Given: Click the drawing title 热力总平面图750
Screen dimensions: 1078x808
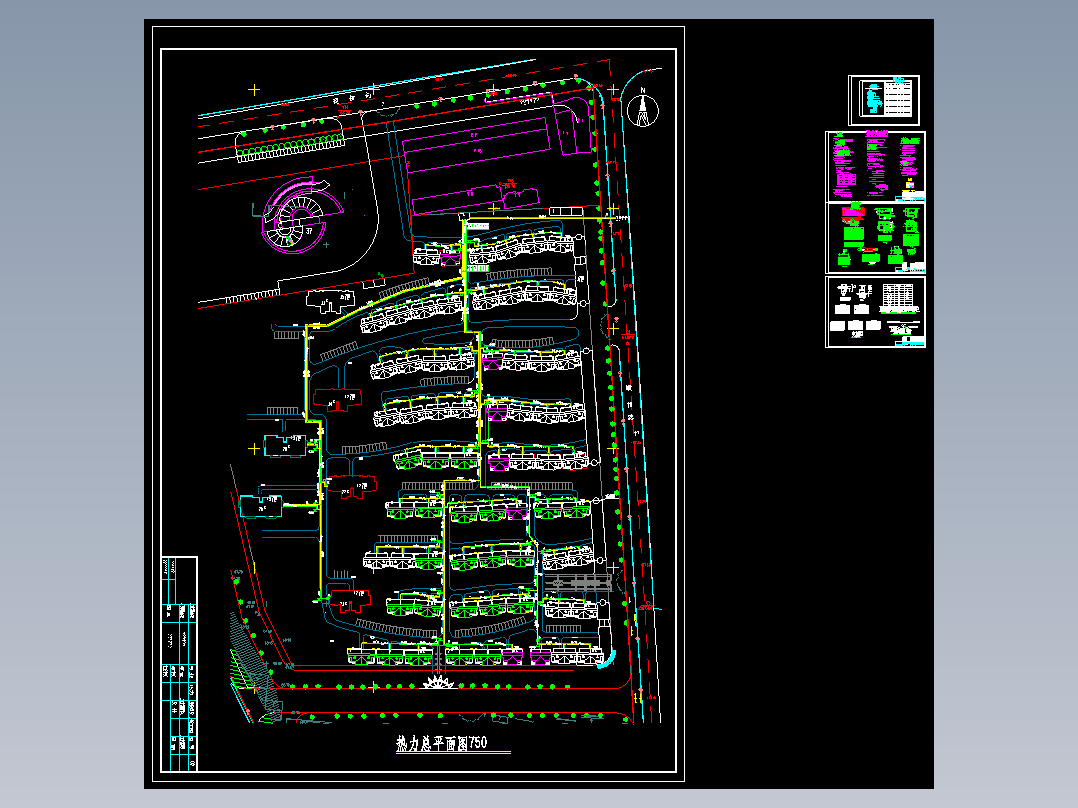Looking at the screenshot, I should 442,743.
